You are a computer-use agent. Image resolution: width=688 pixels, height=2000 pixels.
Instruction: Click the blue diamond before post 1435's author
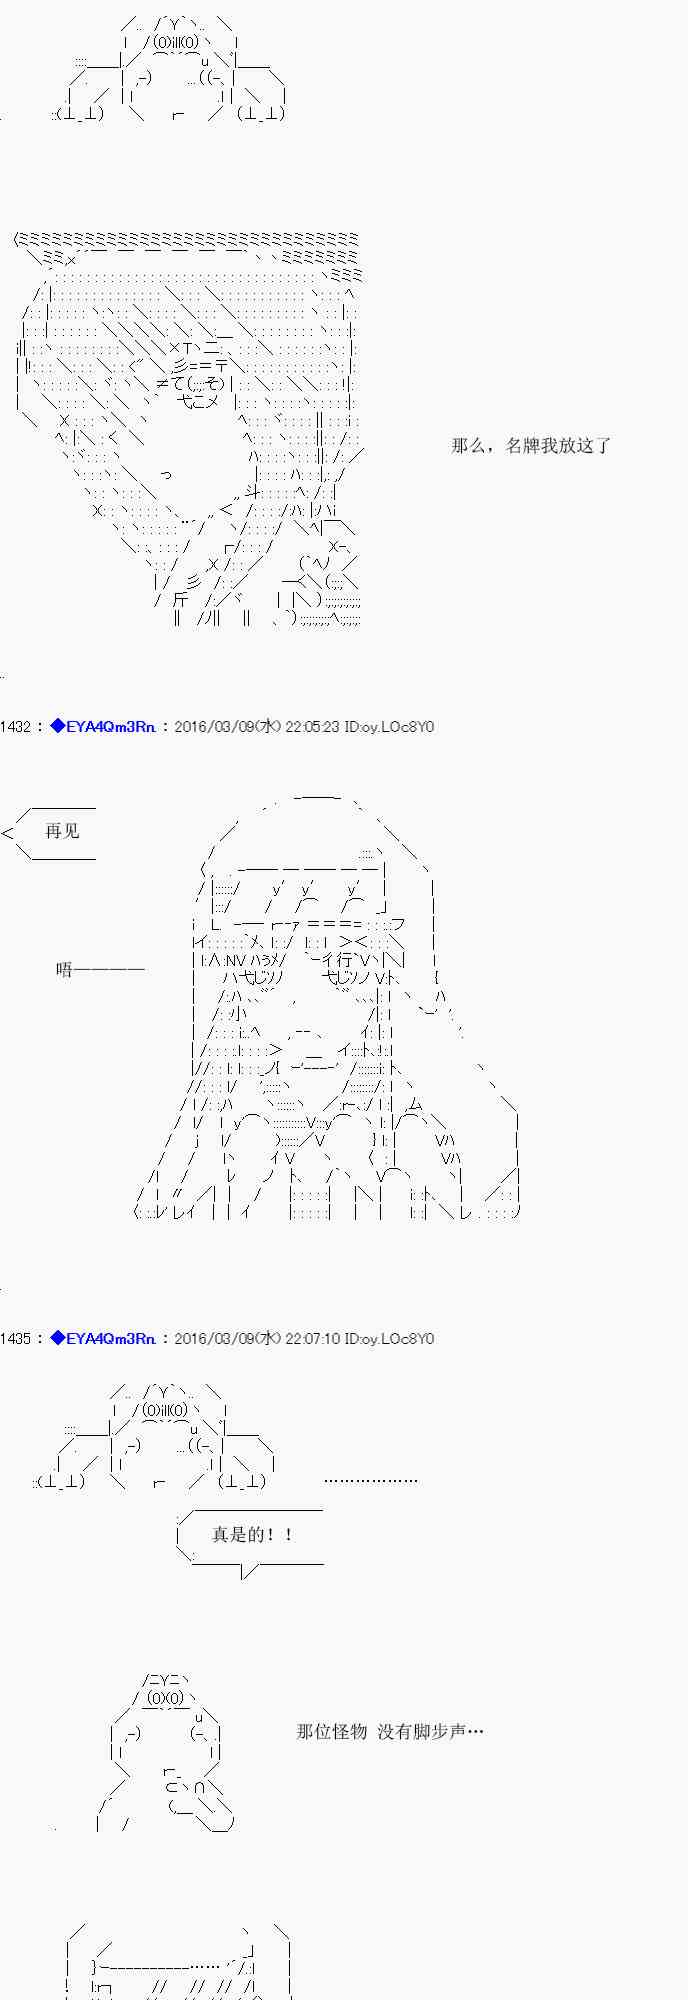tap(57, 1338)
